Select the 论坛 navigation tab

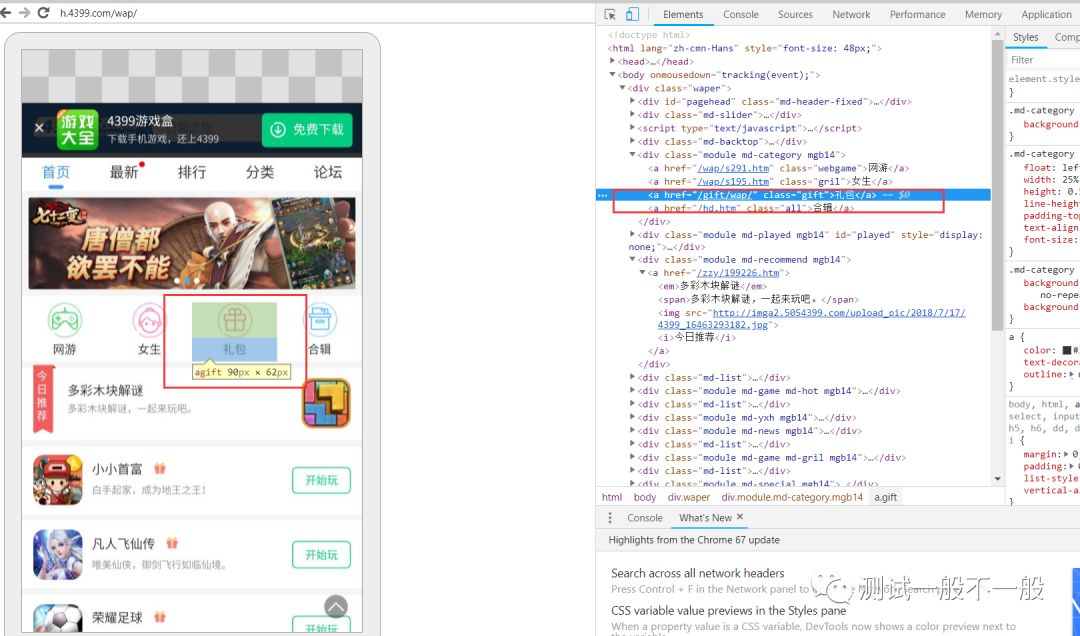pos(328,172)
